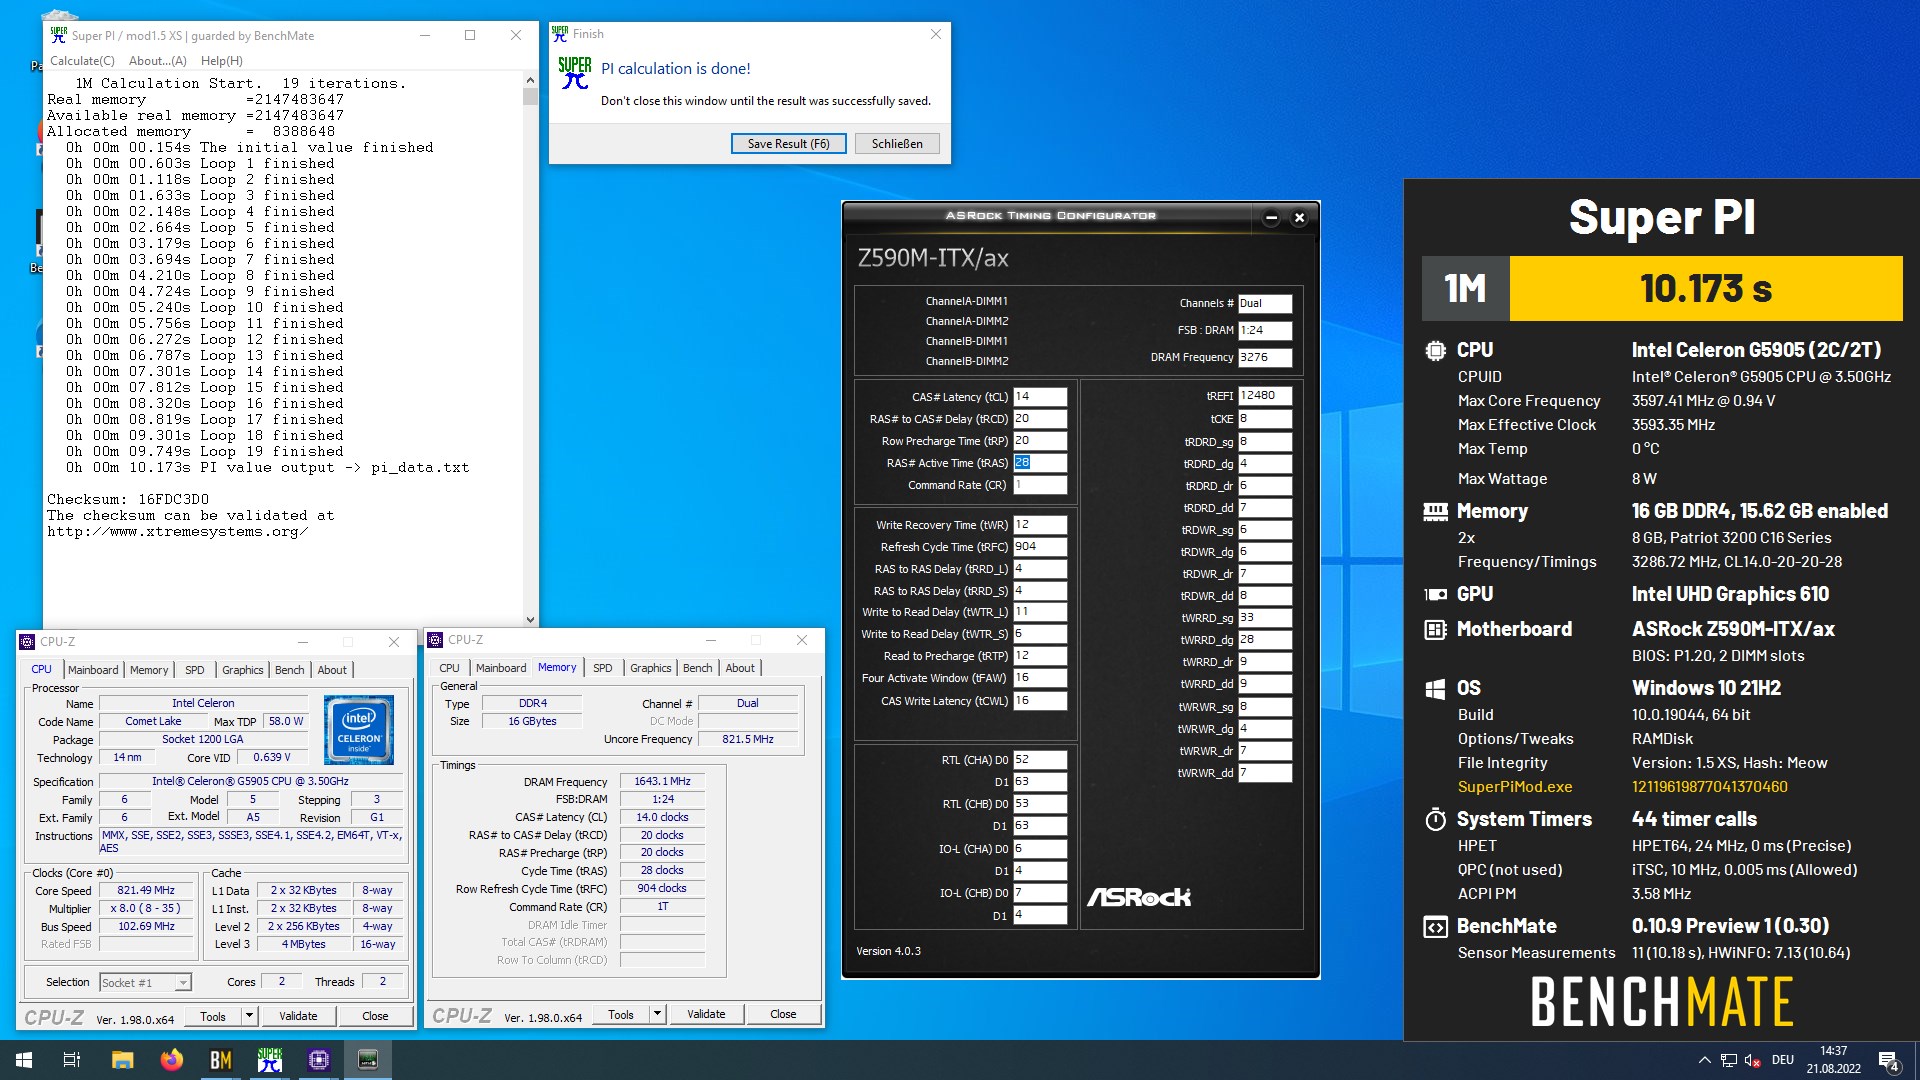Click BenchMate code bracket icon
Viewport: 1920px width, 1080px height.
pyautogui.click(x=1435, y=926)
